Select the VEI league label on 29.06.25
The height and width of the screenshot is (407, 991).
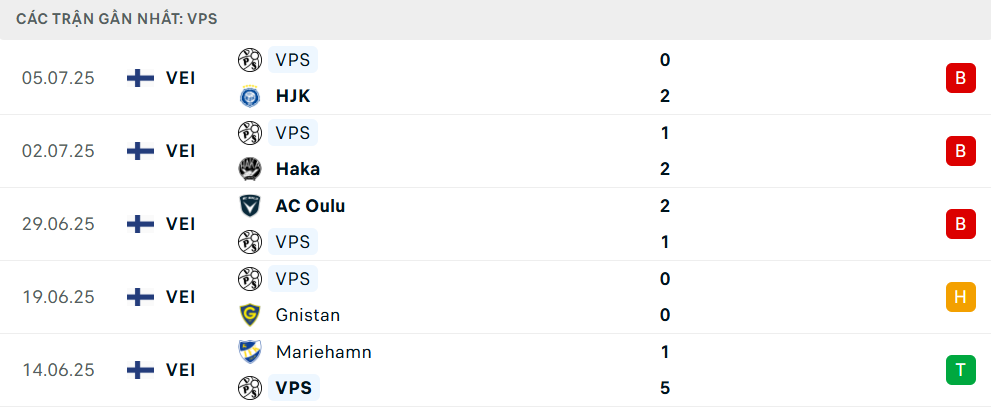[181, 224]
